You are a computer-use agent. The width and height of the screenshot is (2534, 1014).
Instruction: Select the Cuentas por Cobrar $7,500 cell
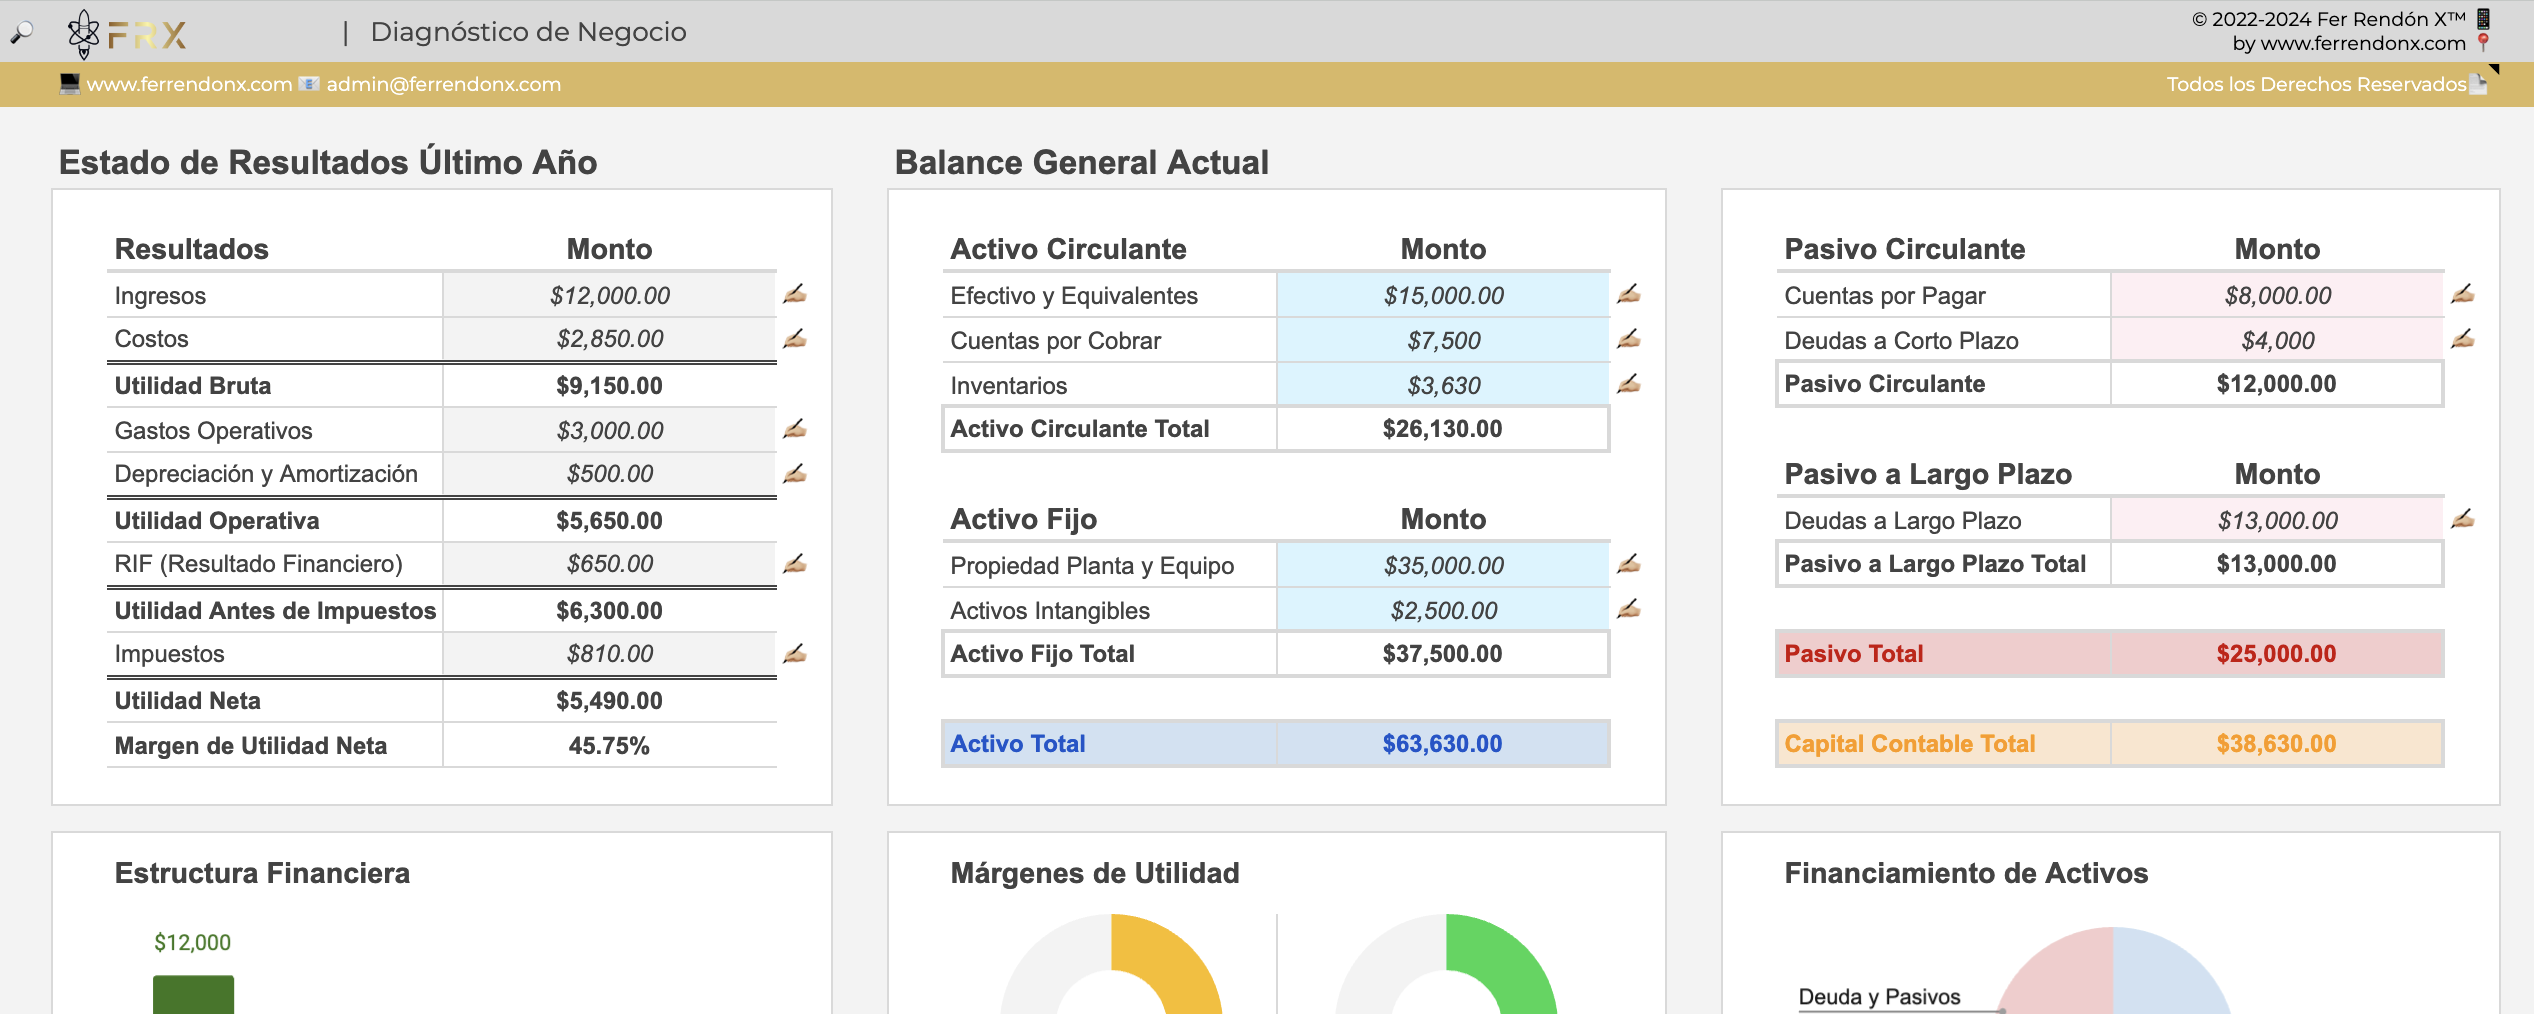point(1443,341)
